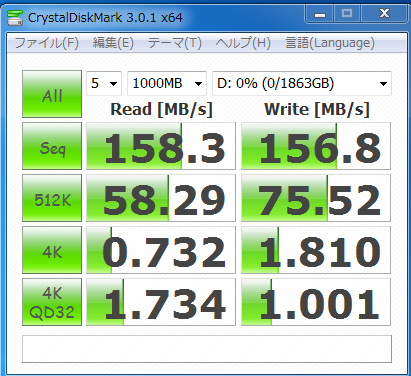Open the 言語(Language) menu
Viewport: 411px width, 376px height.
click(x=330, y=43)
